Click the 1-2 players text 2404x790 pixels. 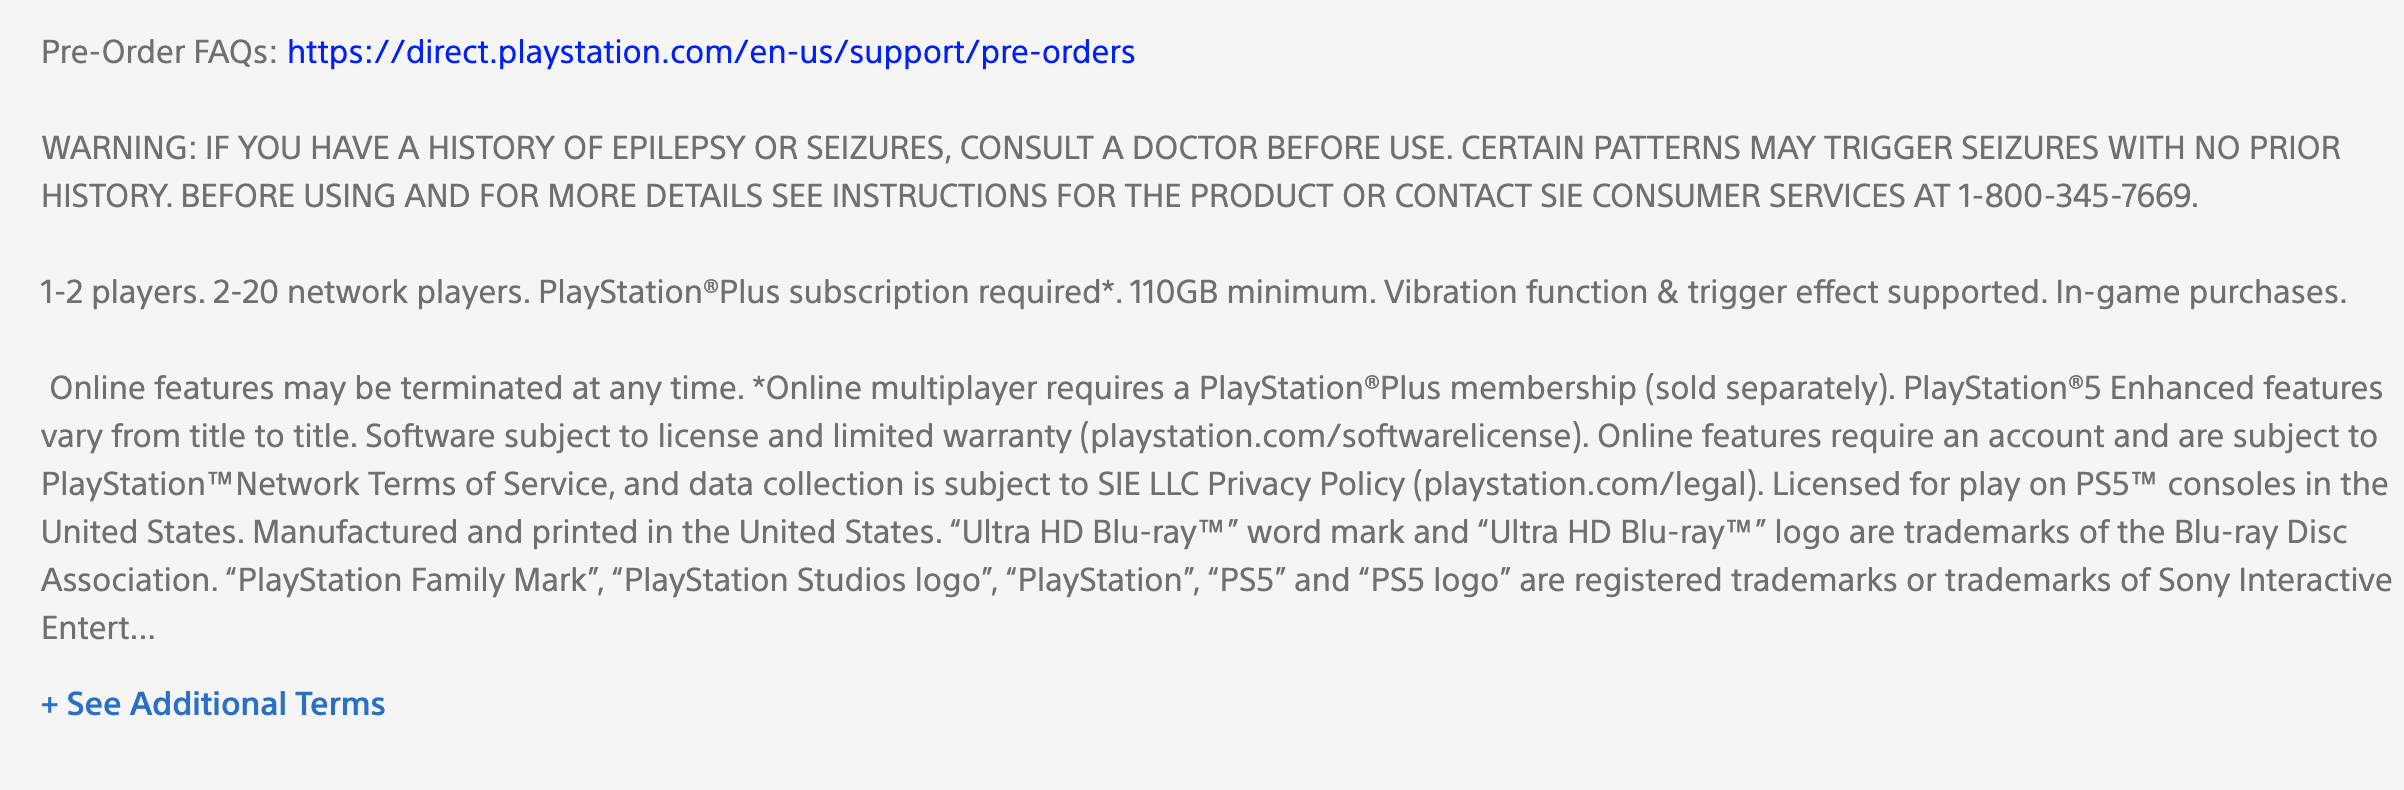tap(122, 292)
